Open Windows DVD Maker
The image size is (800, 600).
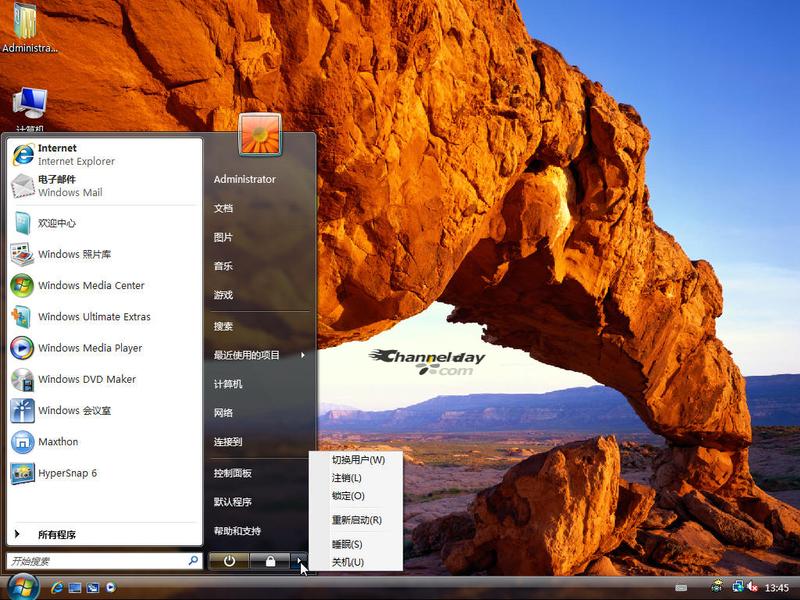tap(104, 379)
